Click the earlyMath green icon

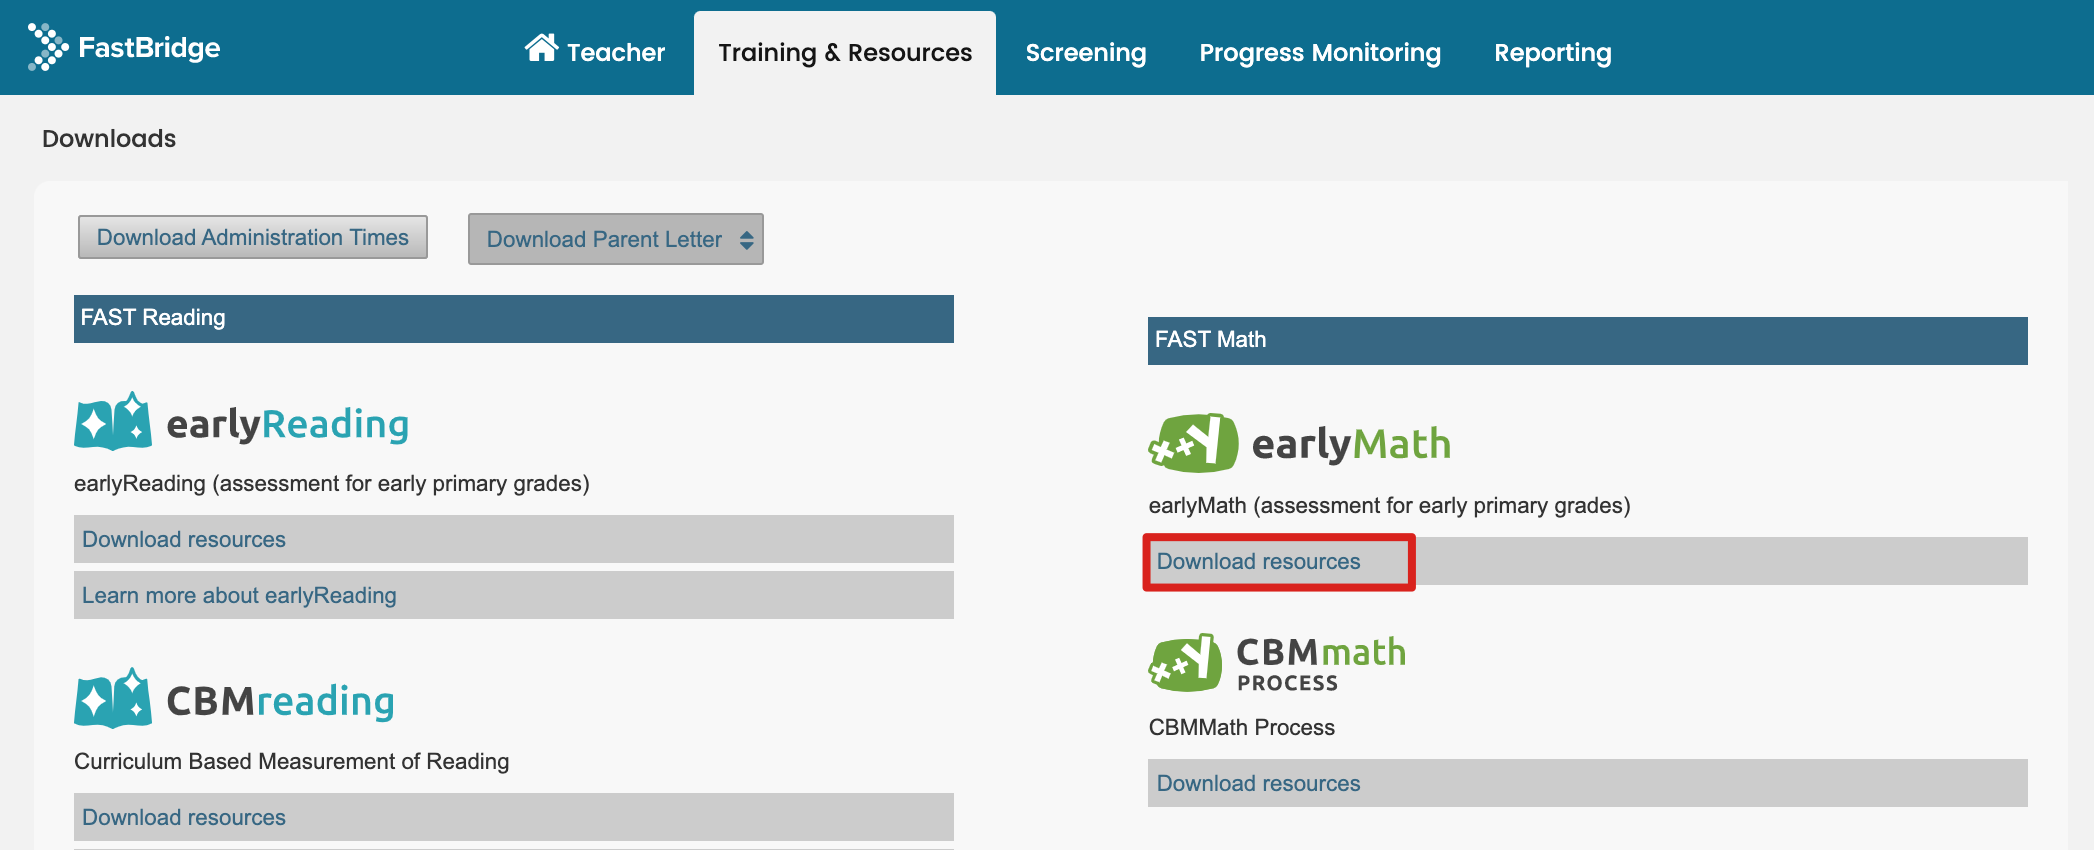[x=1193, y=443]
